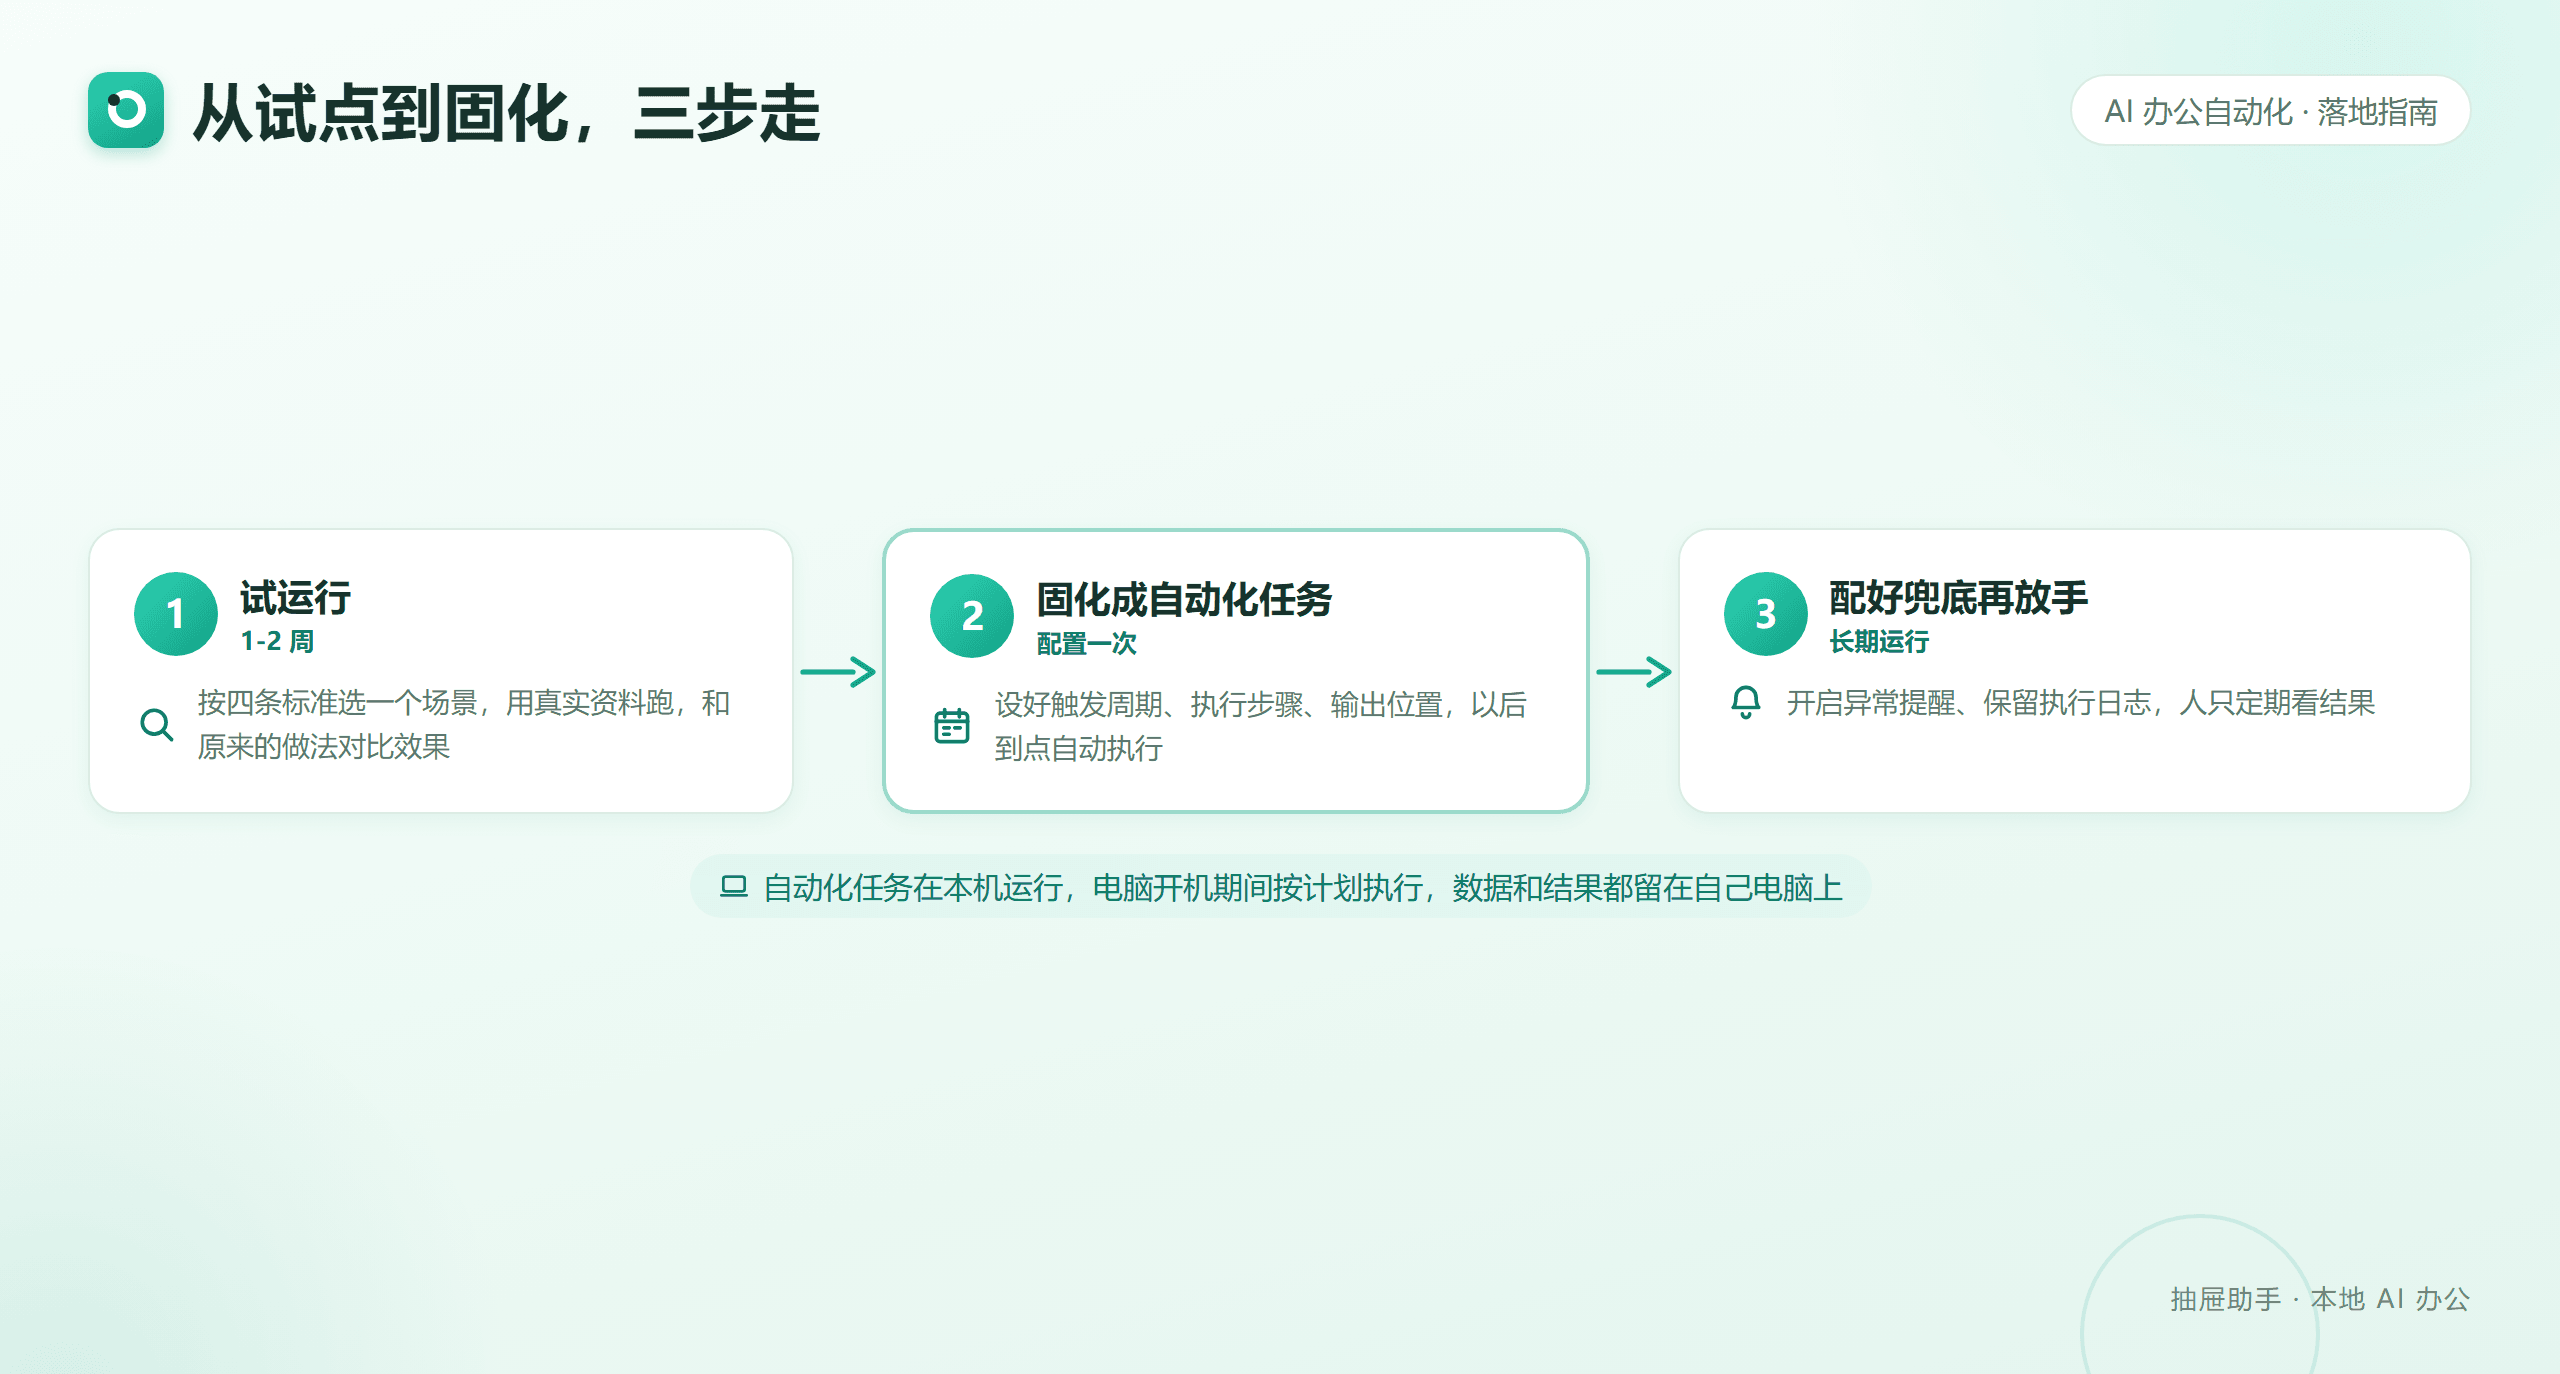Click the step 1 number circle
The width and height of the screenshot is (2560, 1374).
click(176, 614)
